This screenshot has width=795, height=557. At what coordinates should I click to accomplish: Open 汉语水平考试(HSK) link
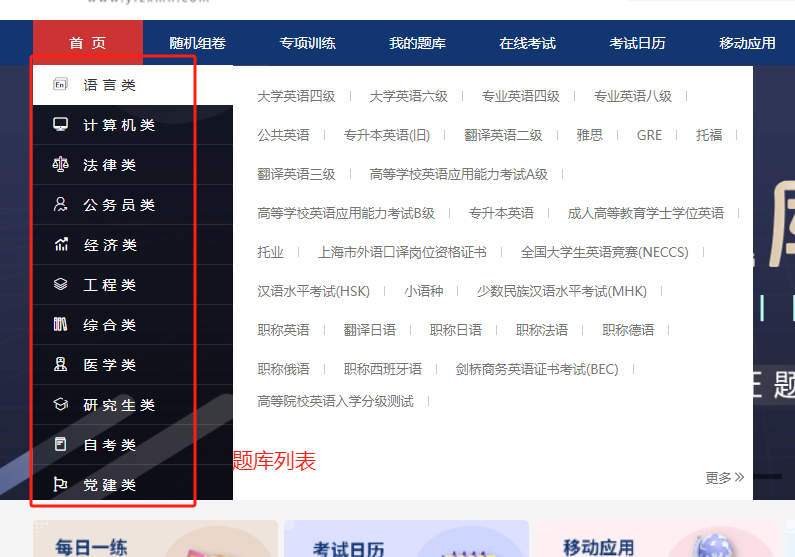tap(314, 291)
